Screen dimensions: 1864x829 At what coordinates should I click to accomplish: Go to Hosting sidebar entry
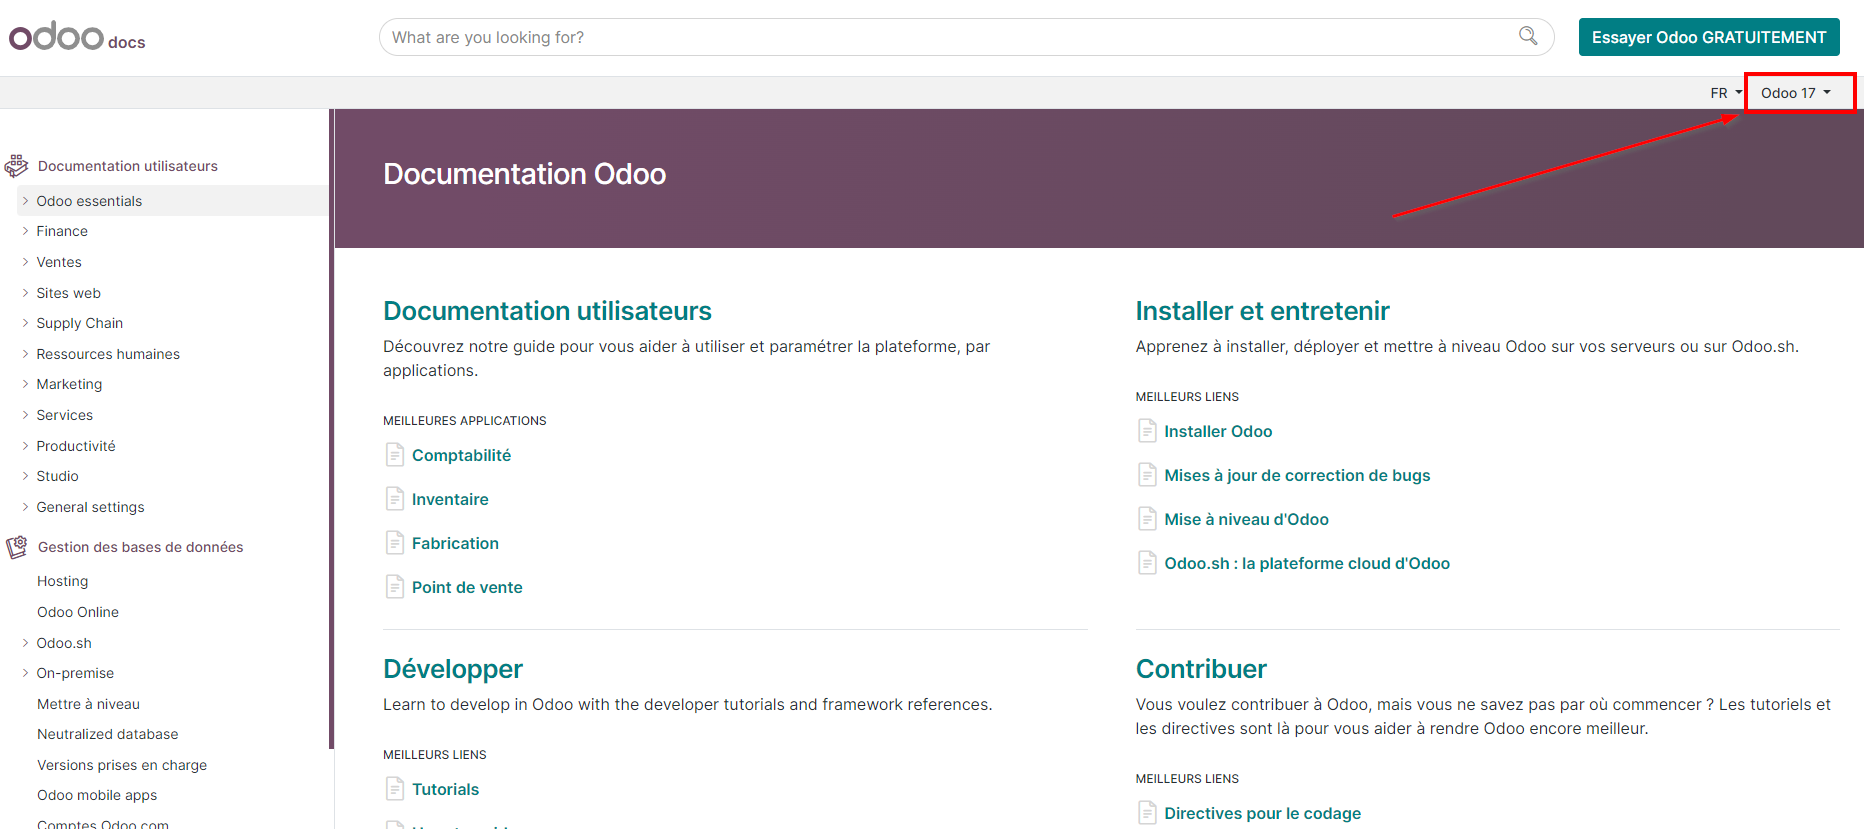(63, 581)
